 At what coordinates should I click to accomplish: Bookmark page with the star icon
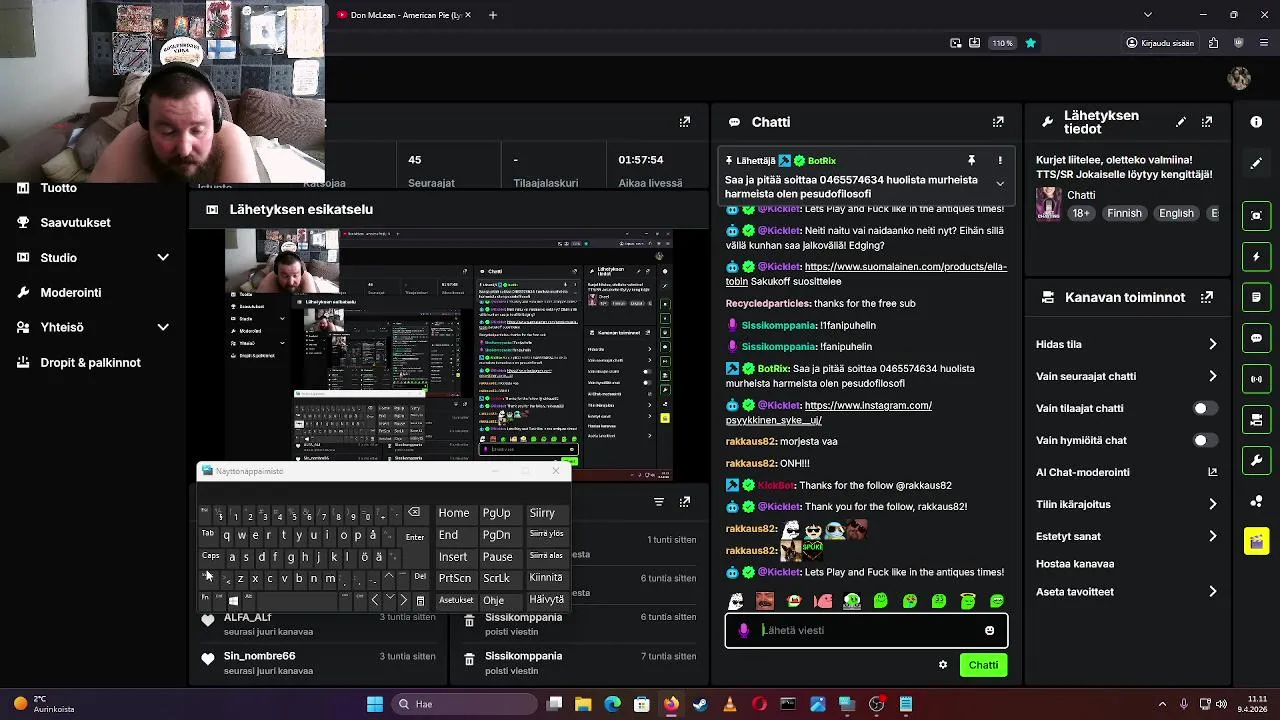(1030, 43)
